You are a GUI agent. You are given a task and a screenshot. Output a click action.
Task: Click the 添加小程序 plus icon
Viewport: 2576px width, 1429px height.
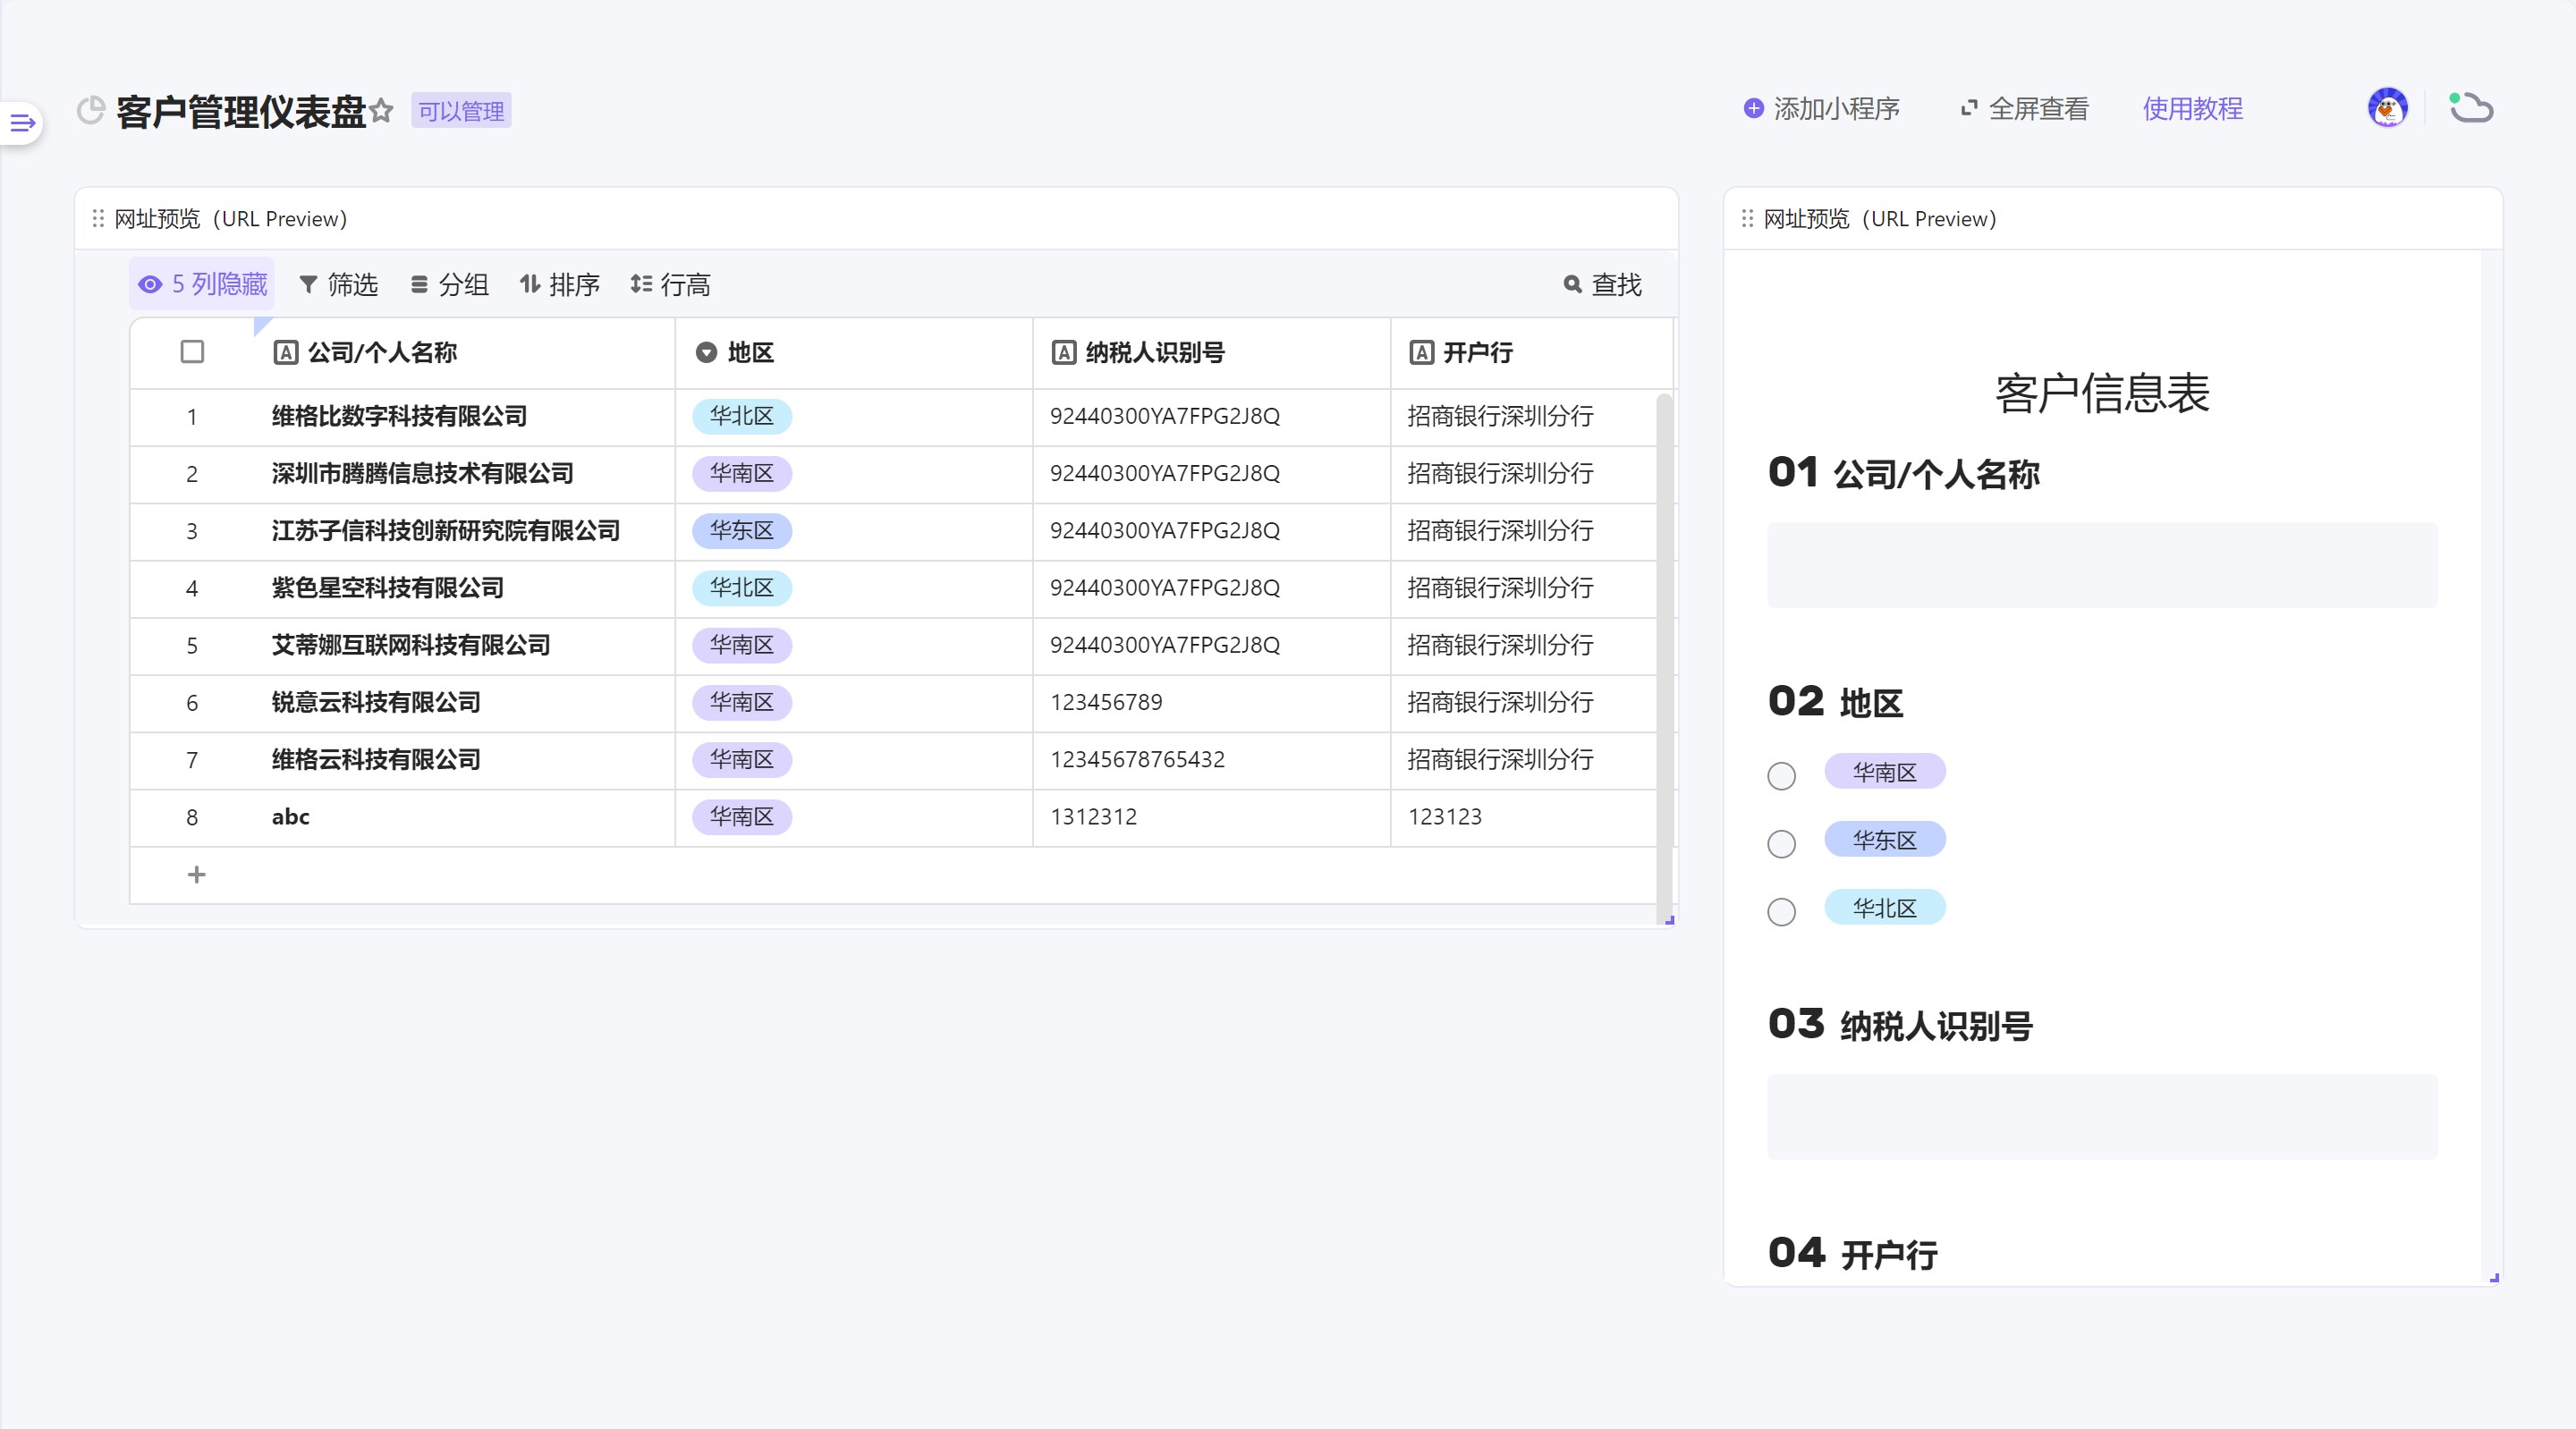[x=1752, y=108]
